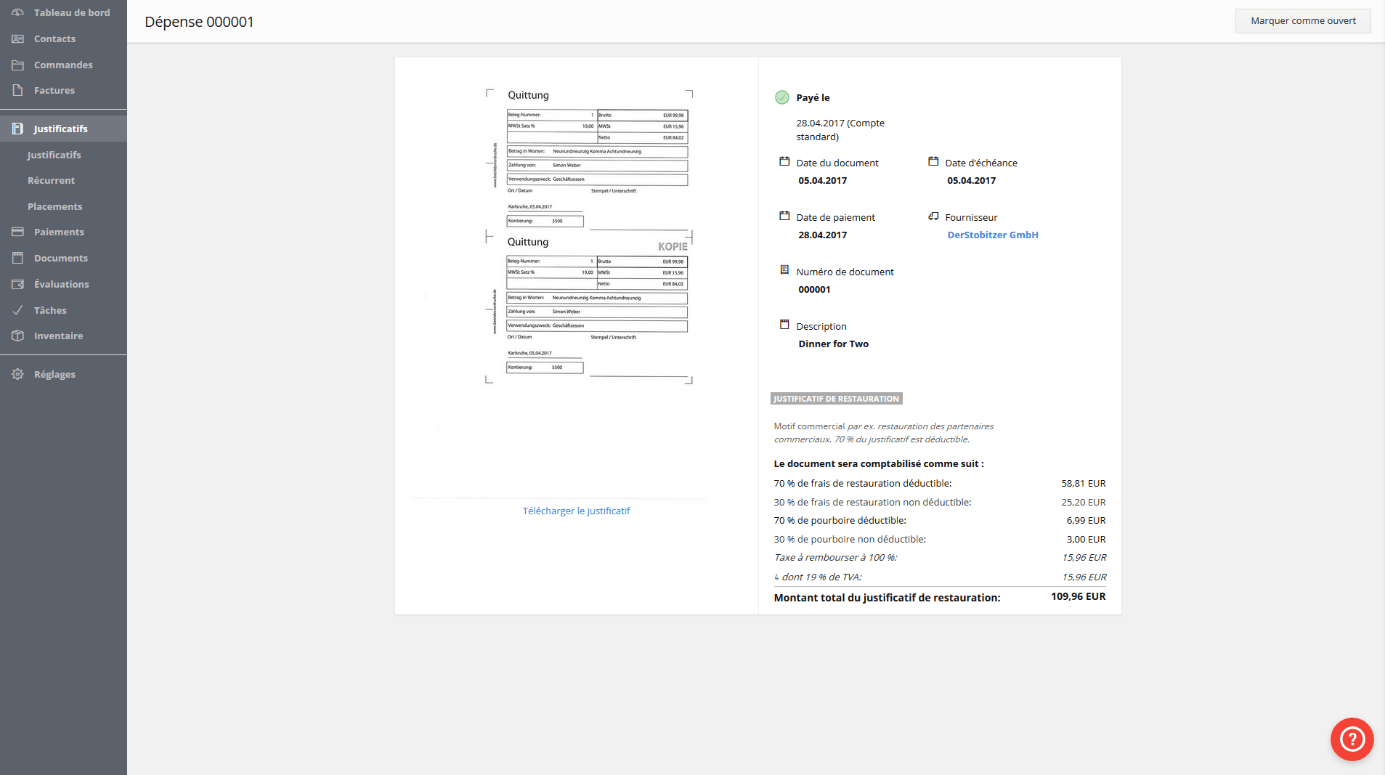1385x775 pixels.
Task: Open the DerStobitzer GmbH supplier link
Action: click(993, 235)
